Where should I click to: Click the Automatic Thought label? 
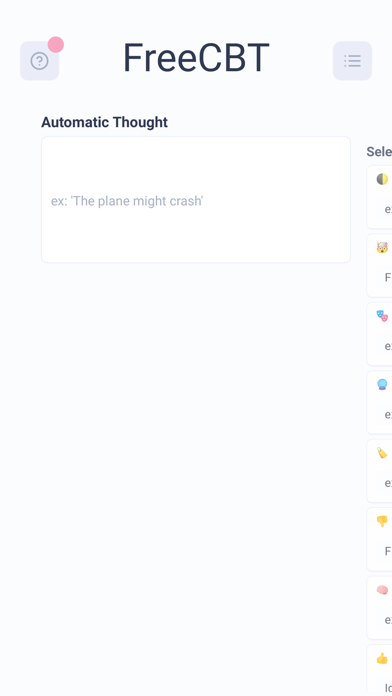pyautogui.click(x=104, y=122)
